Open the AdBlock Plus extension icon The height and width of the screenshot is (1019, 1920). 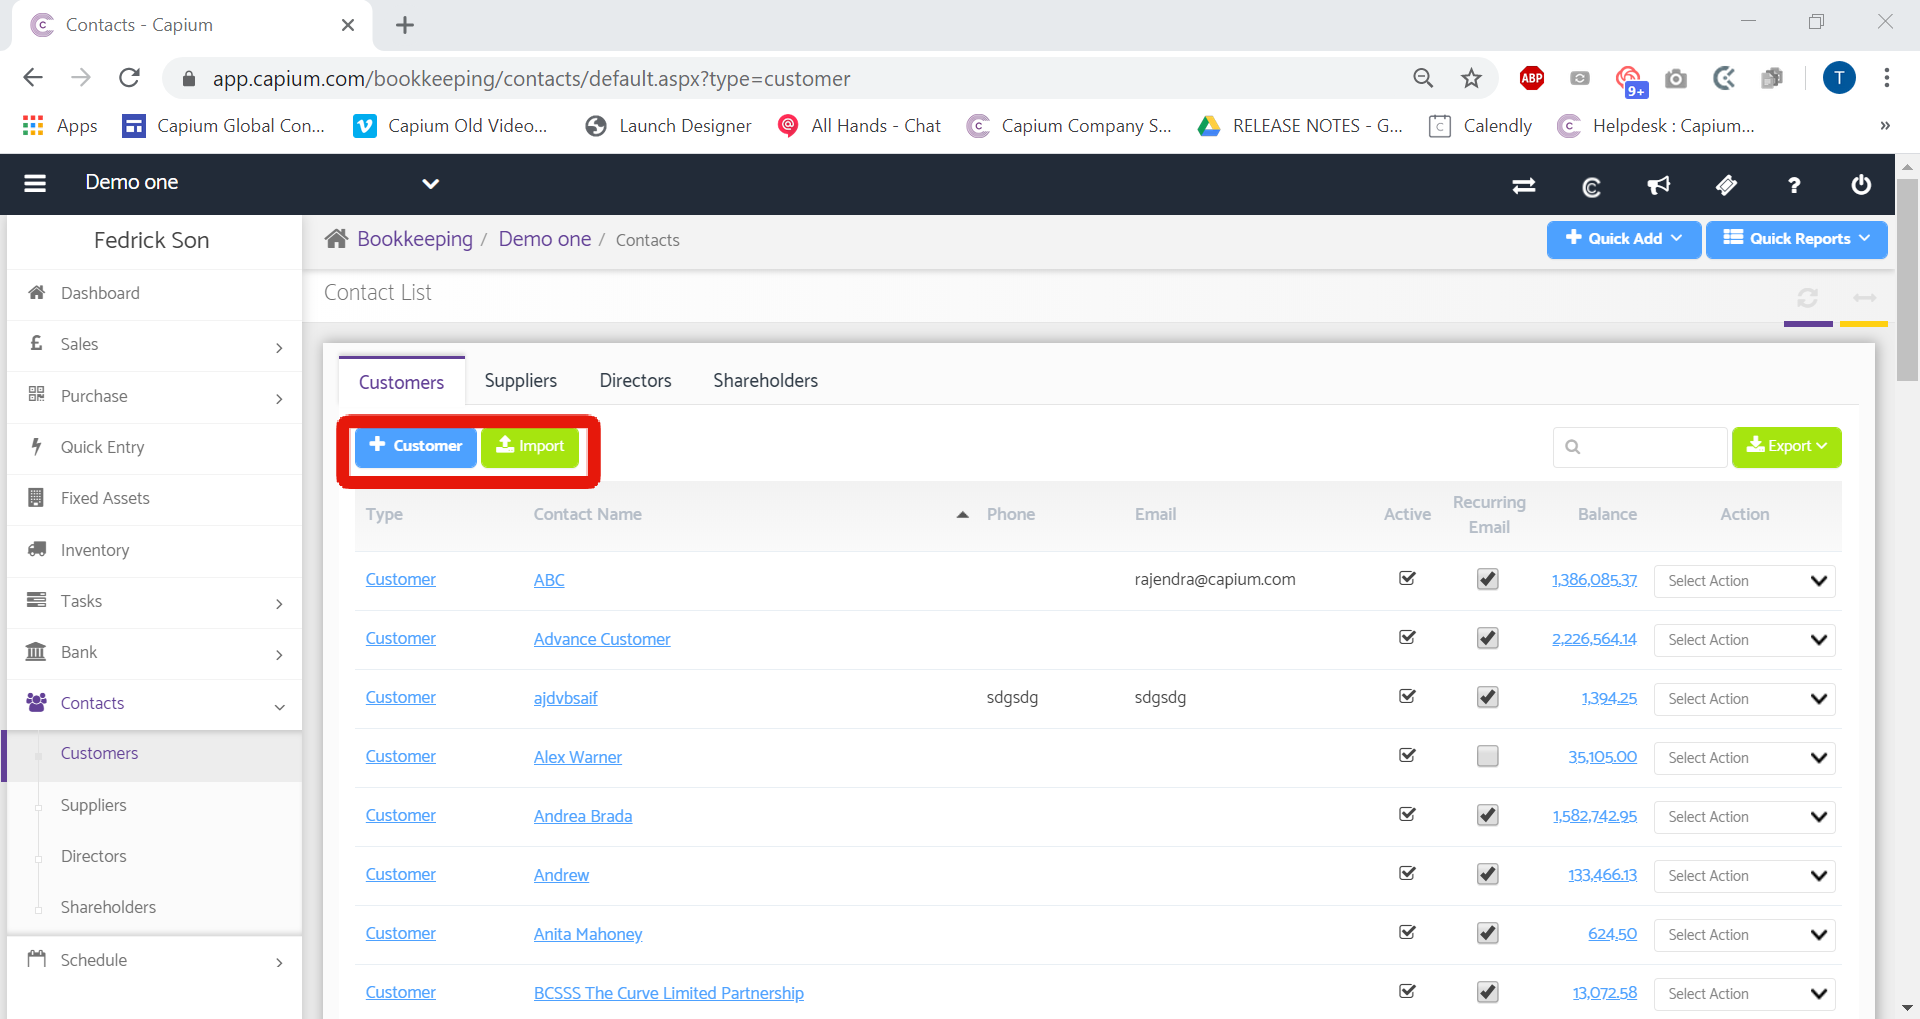(1531, 78)
